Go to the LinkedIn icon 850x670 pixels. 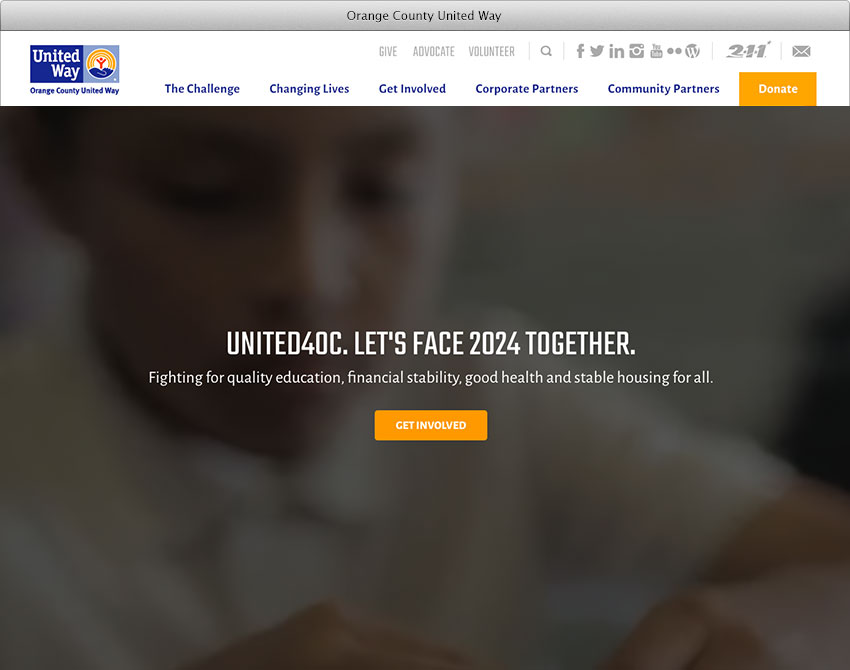point(616,51)
